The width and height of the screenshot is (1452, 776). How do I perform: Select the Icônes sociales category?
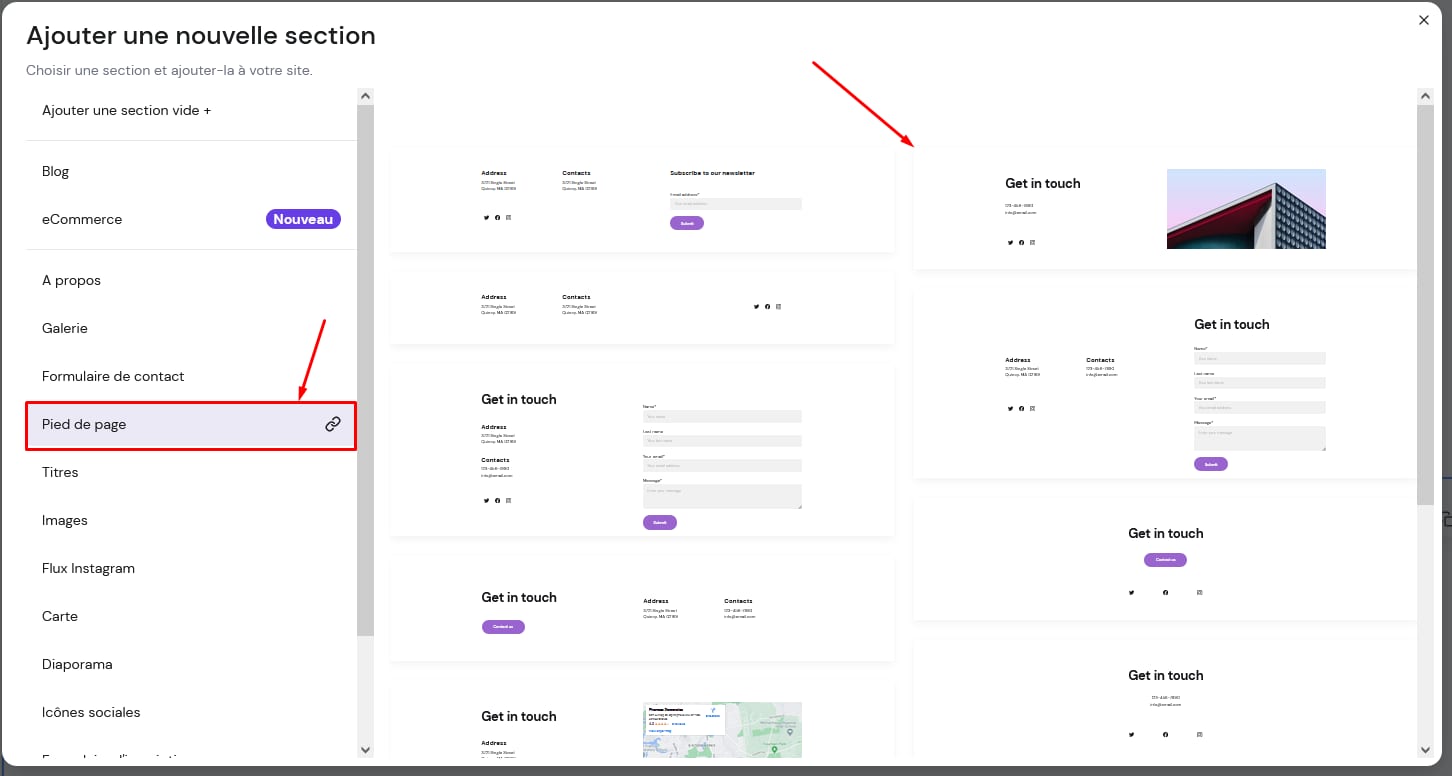(x=91, y=712)
